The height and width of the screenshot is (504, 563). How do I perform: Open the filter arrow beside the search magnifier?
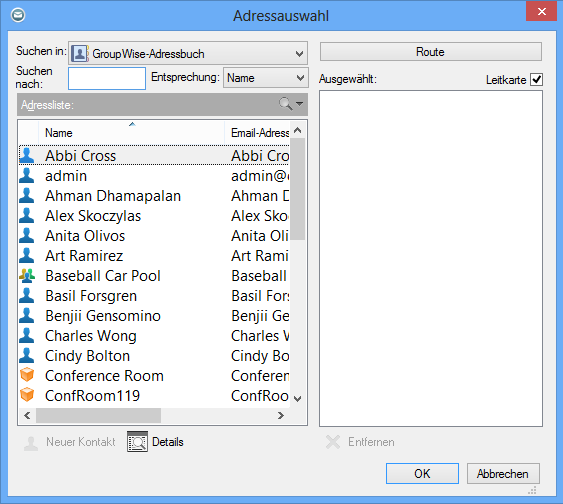point(299,104)
